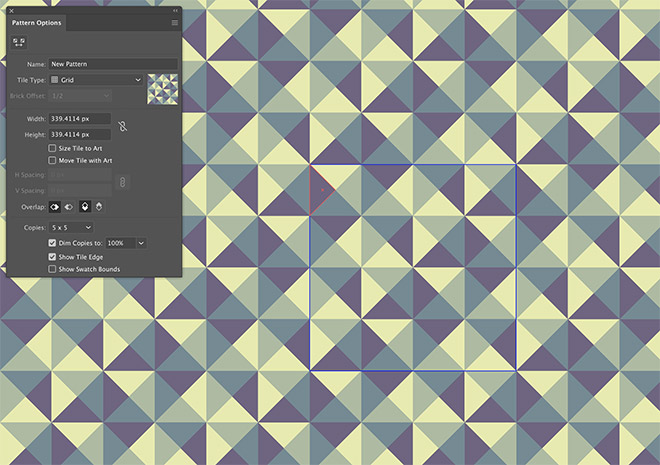660x465 pixels.
Task: Select Left in Front overlap
Action: pyautogui.click(x=55, y=207)
